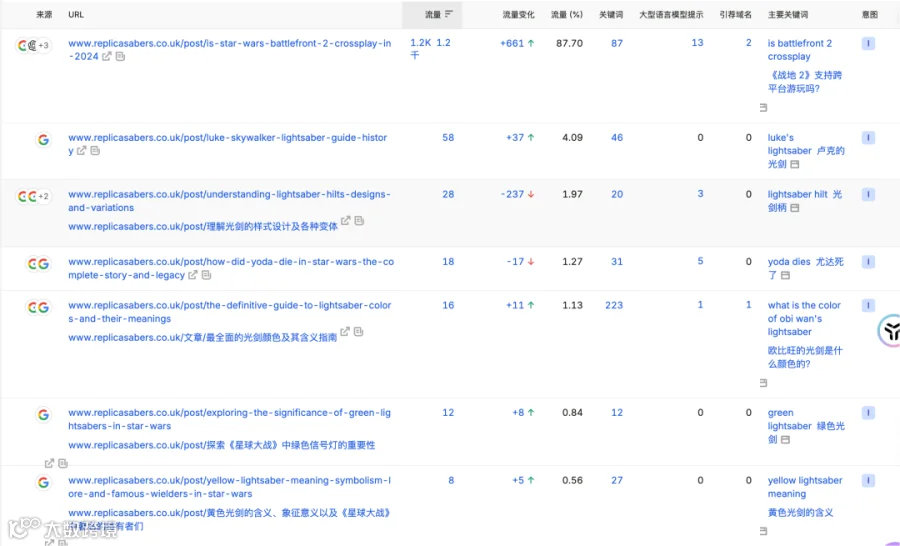Click intent badge in yoda dies row

pyautogui.click(x=868, y=262)
